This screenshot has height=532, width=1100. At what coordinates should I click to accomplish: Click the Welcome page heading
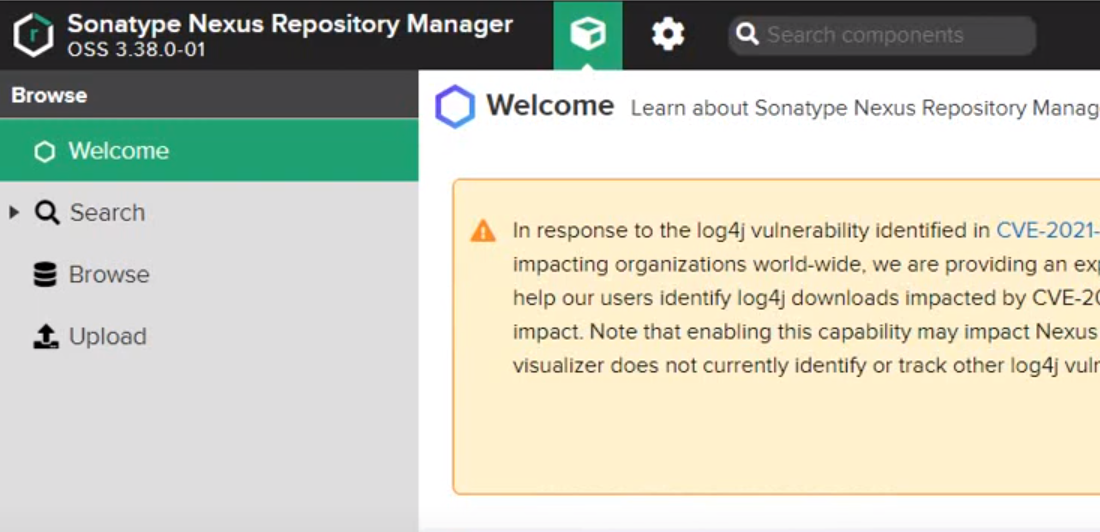pyautogui.click(x=550, y=106)
